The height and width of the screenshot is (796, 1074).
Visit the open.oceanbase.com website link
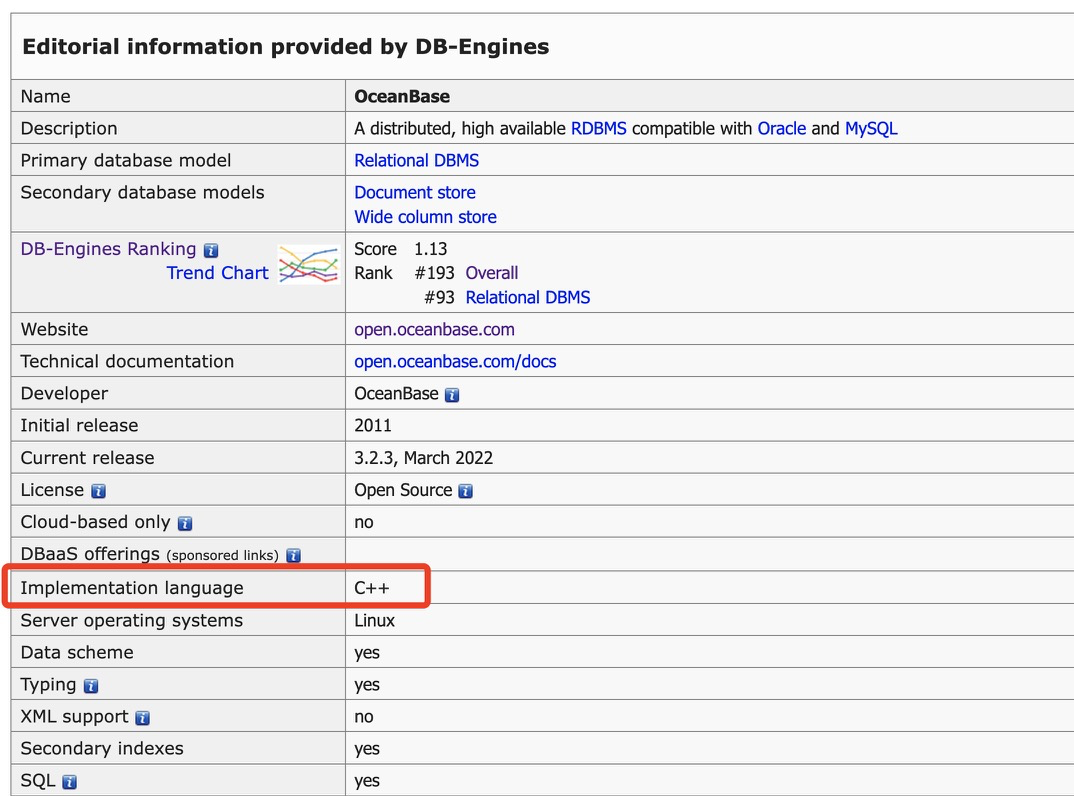pyautogui.click(x=434, y=329)
